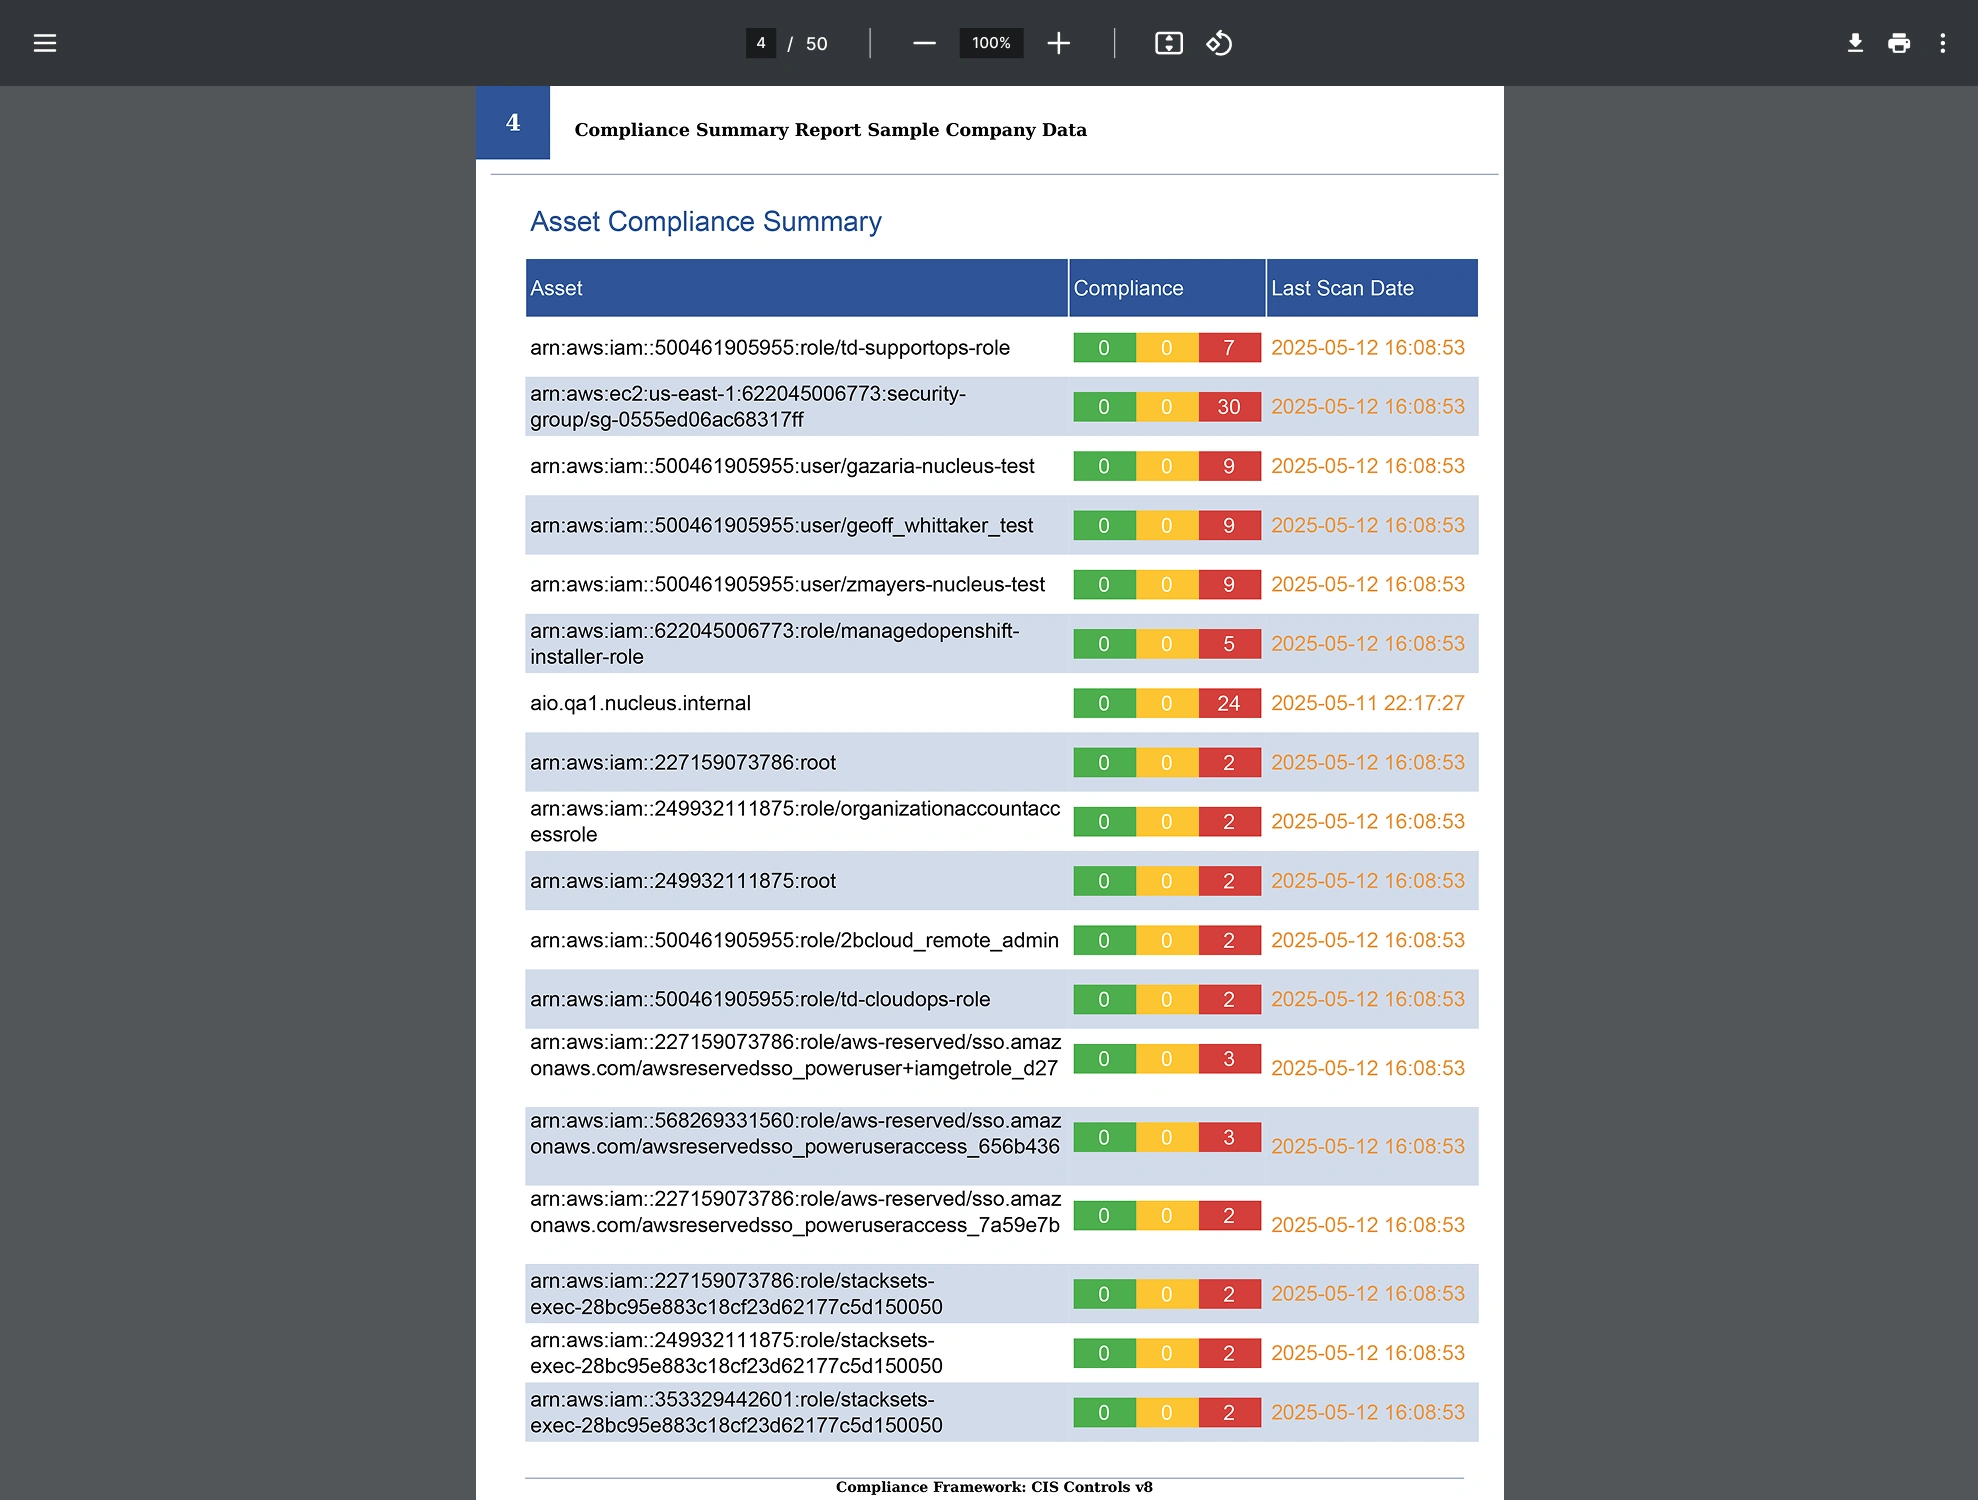Download the PDF file
1978x1500 pixels.
1854,43
